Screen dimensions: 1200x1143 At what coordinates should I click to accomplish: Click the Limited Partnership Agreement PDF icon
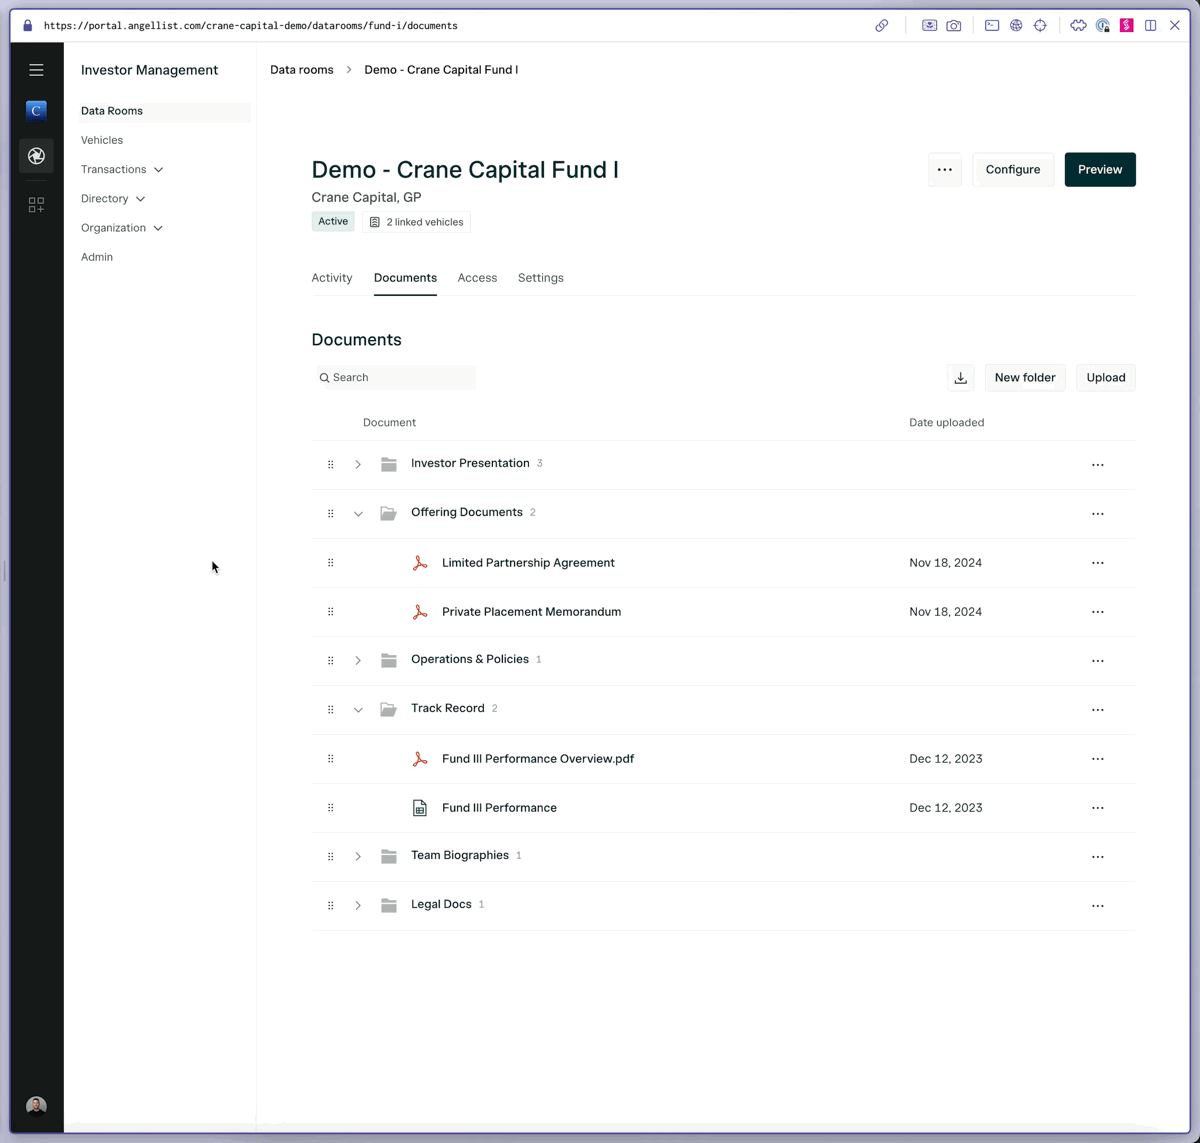pyautogui.click(x=420, y=563)
